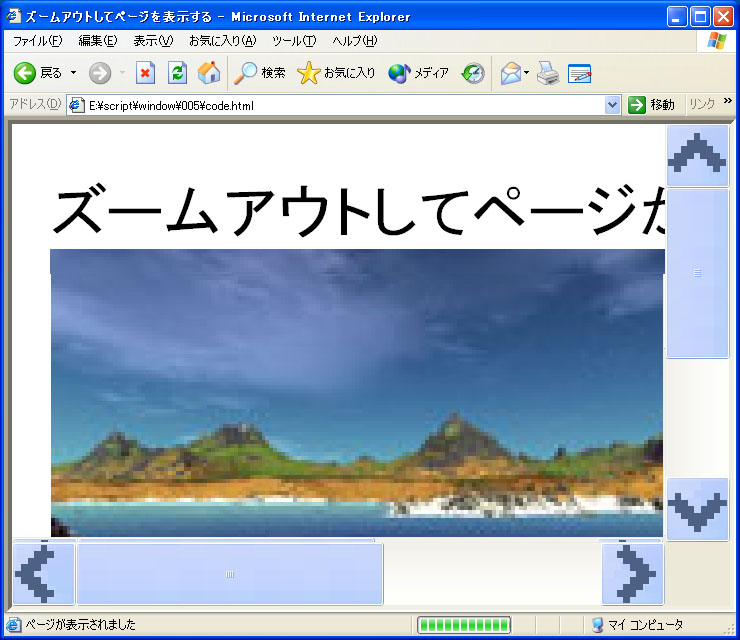Screen dimensions: 740x640
Task: Click the vertical scrollbar down arrow
Action: (698, 509)
